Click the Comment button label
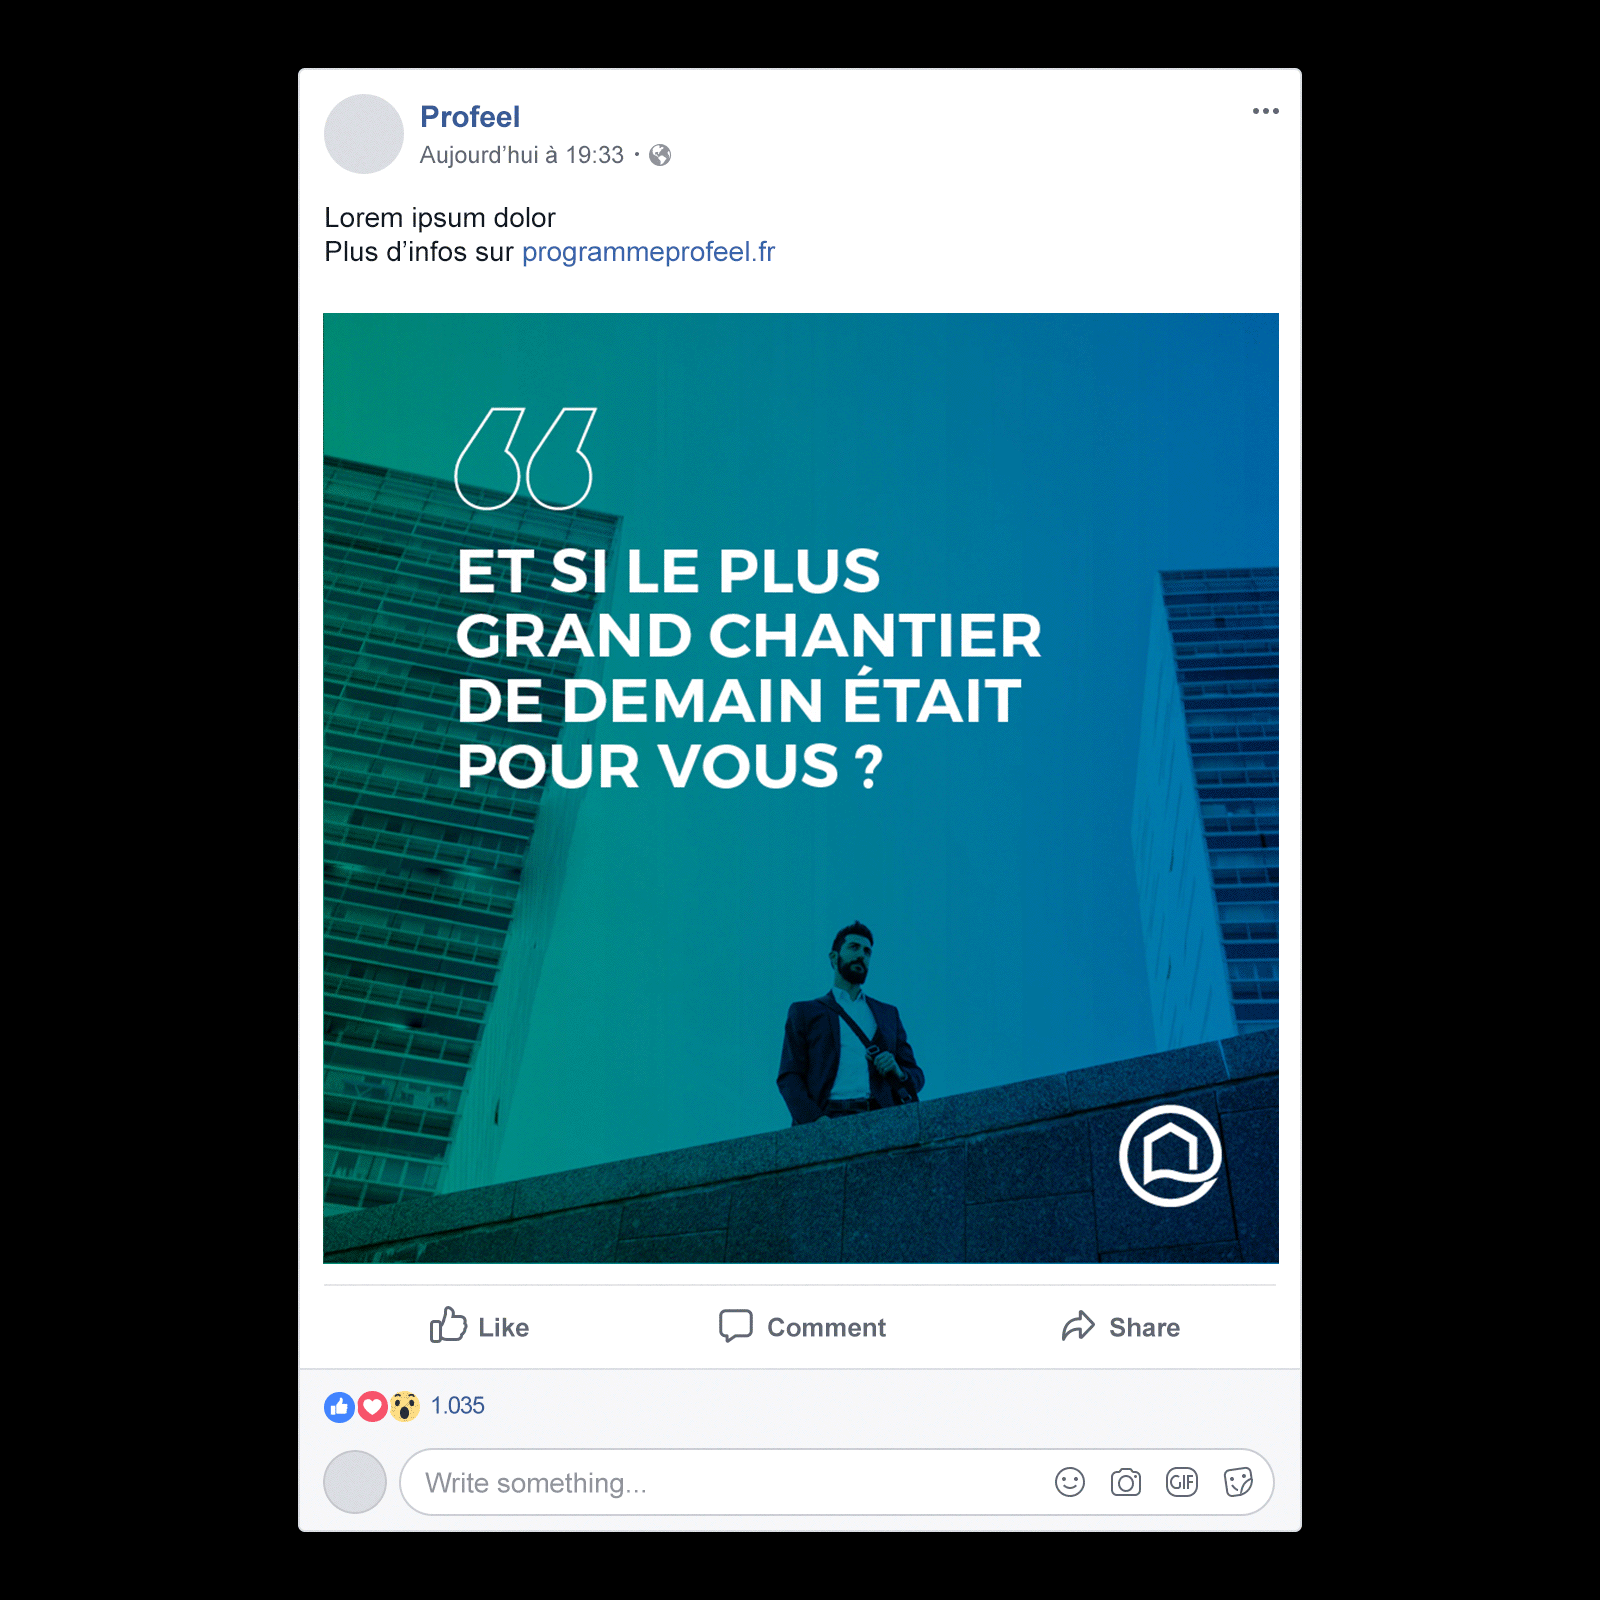Screen dimensions: 1600x1600 point(826,1328)
